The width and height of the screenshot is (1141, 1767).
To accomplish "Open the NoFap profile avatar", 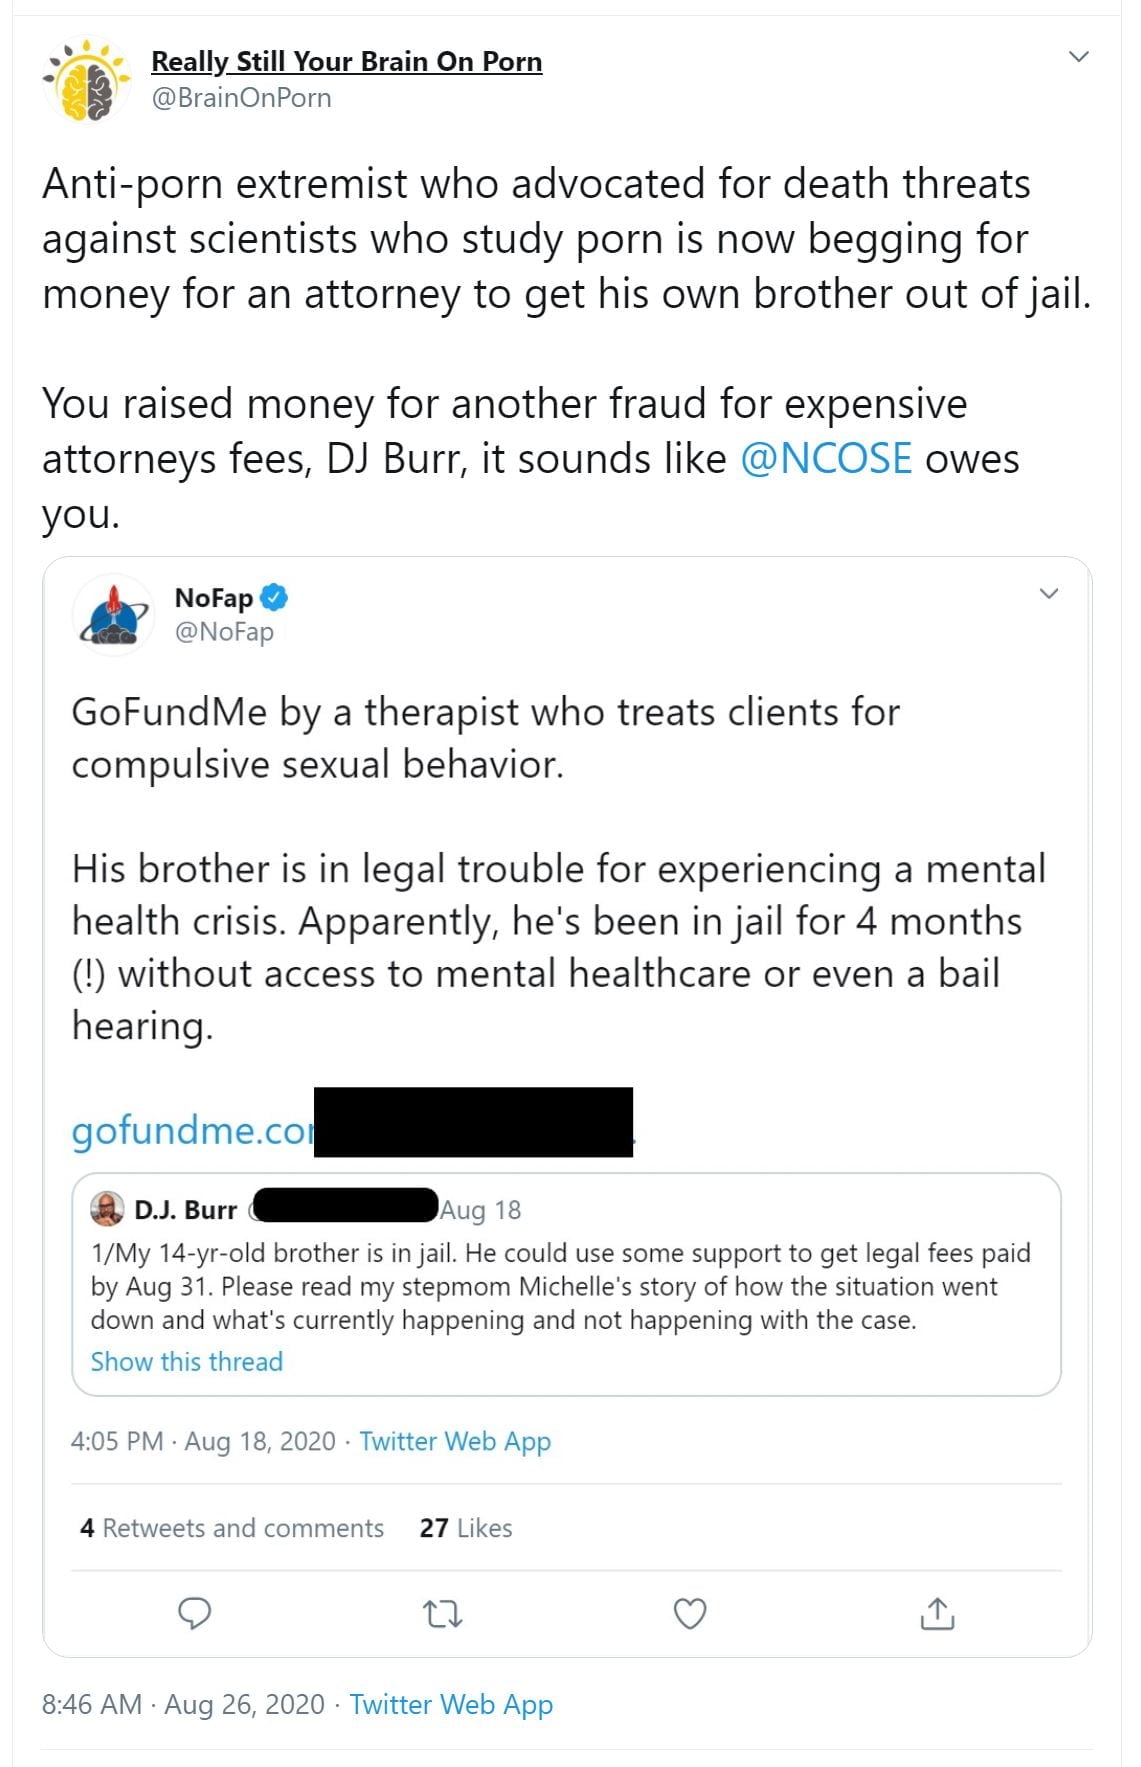I will tap(113, 614).
